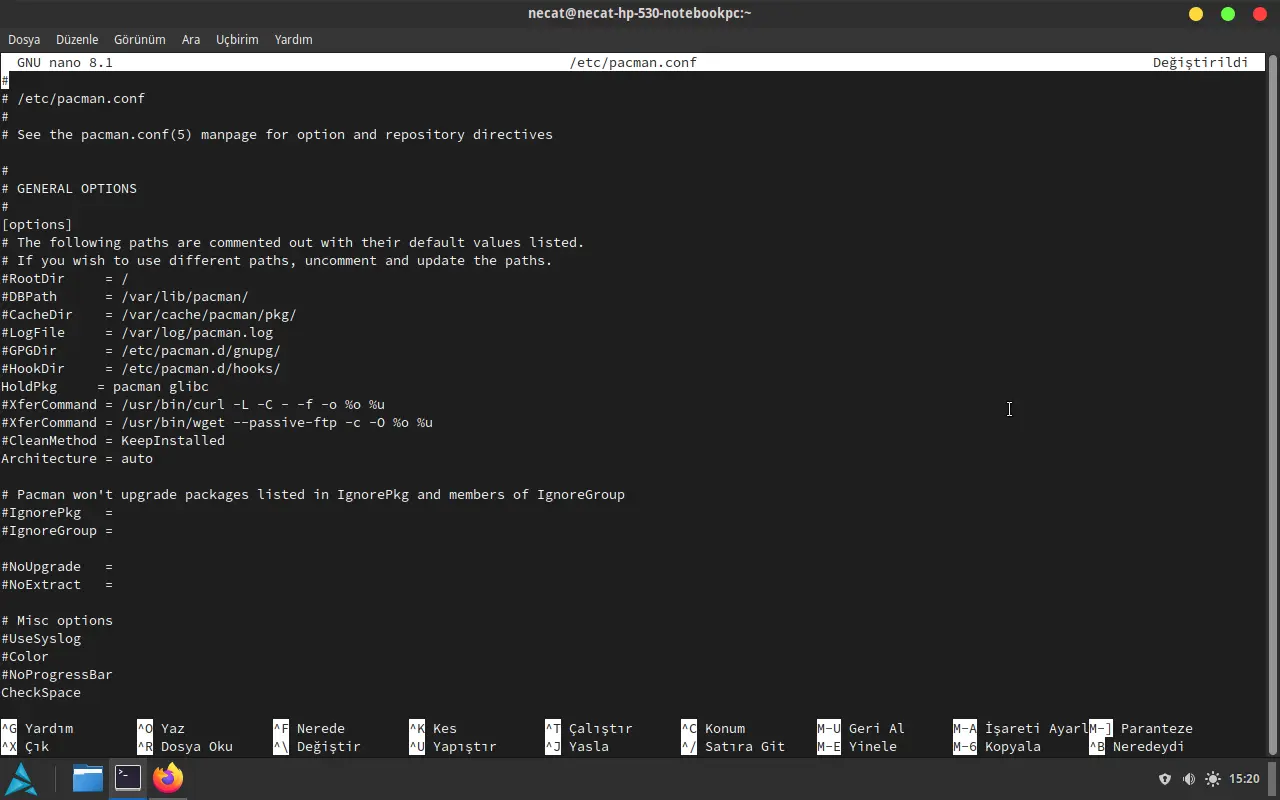Click the M-U Geri Al shortcut label

pos(861,728)
